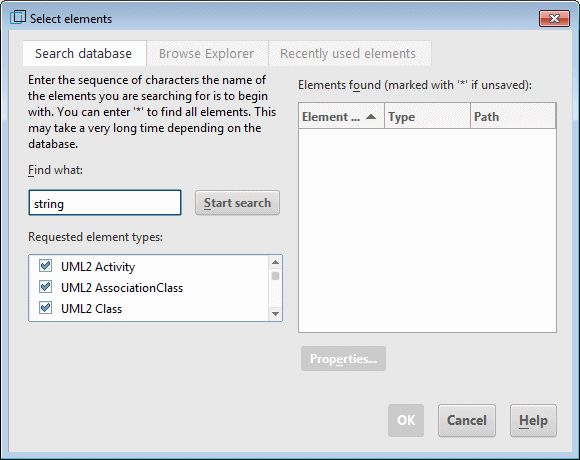The height and width of the screenshot is (460, 580).
Task: Uncheck the UML2 Activity checkbox
Action: tap(45, 266)
